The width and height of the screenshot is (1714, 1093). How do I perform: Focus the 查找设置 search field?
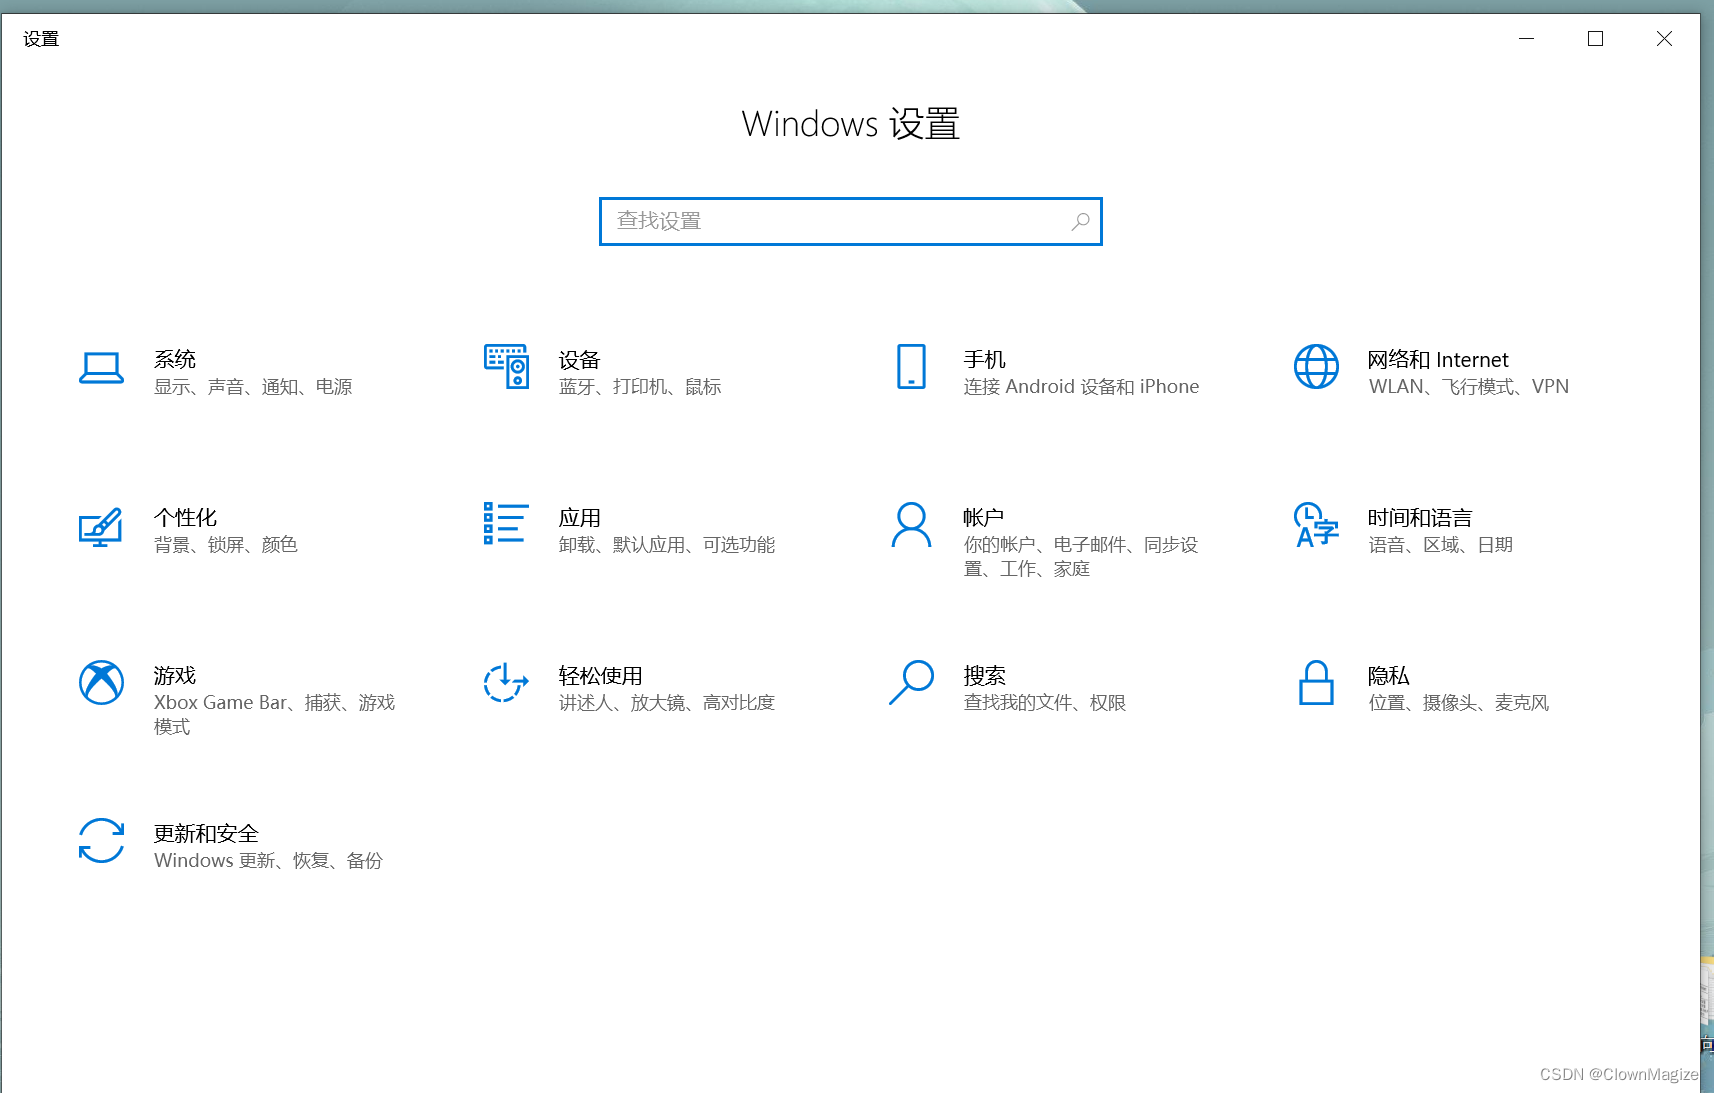click(x=851, y=221)
